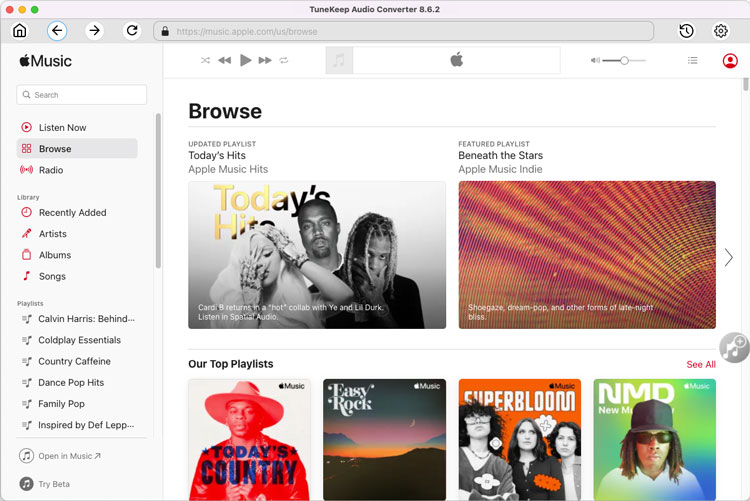The image size is (750, 501).
Task: Focus the Search field
Action: [x=82, y=95]
